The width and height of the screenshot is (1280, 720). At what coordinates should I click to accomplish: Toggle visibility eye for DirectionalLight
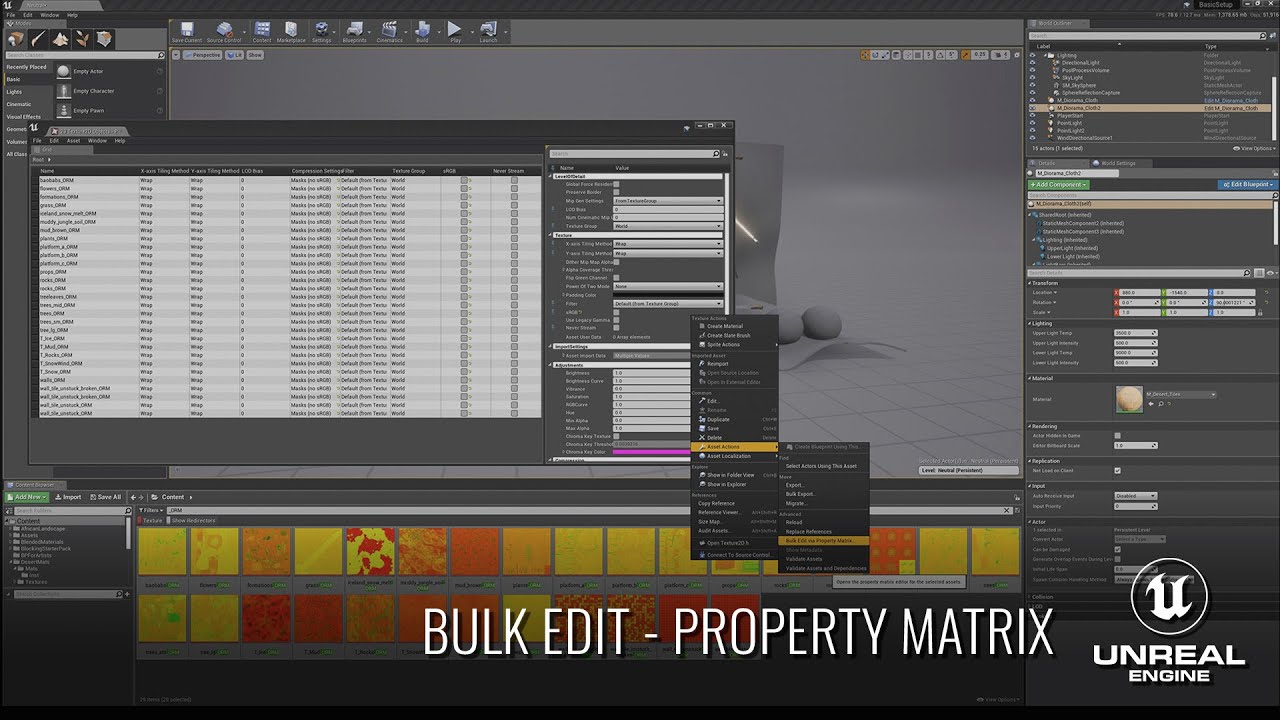[x=1033, y=63]
